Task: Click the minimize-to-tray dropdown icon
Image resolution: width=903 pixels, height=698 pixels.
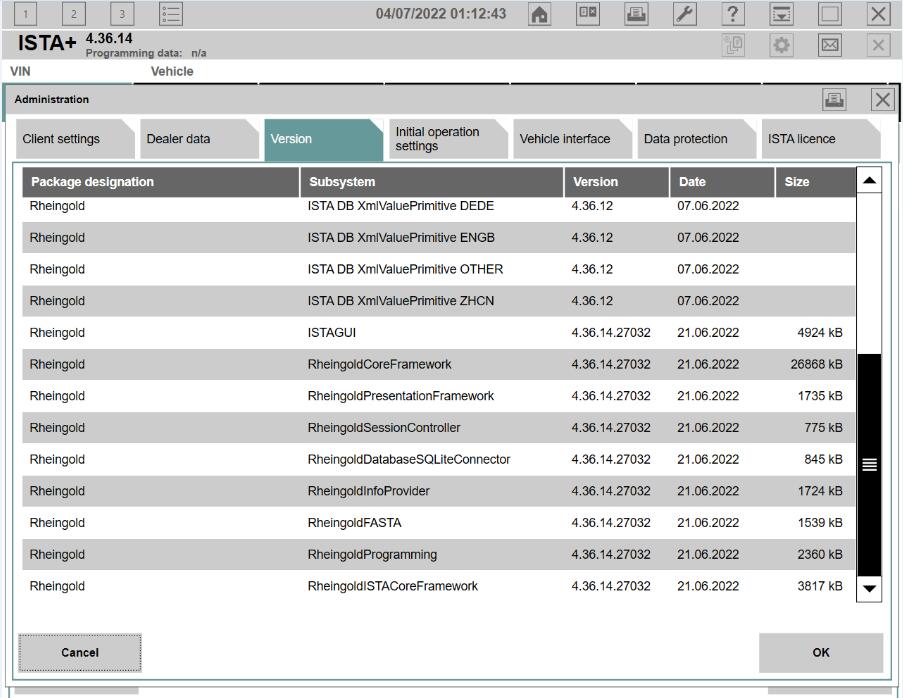Action: pyautogui.click(x=781, y=14)
